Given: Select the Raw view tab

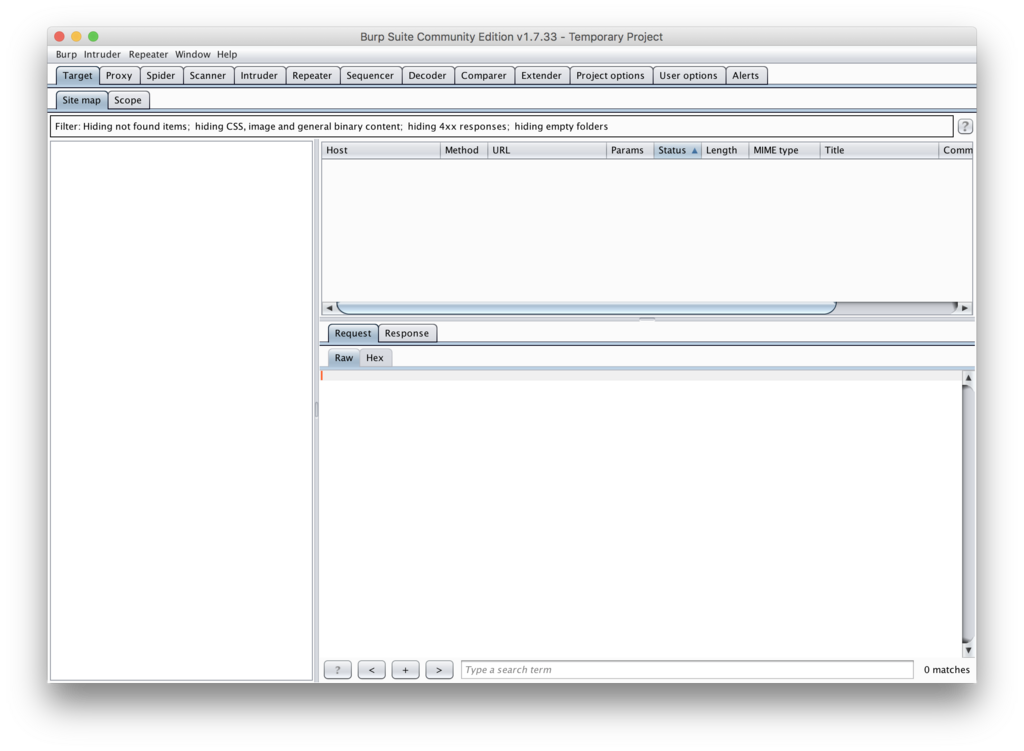Looking at the screenshot, I should (x=344, y=358).
